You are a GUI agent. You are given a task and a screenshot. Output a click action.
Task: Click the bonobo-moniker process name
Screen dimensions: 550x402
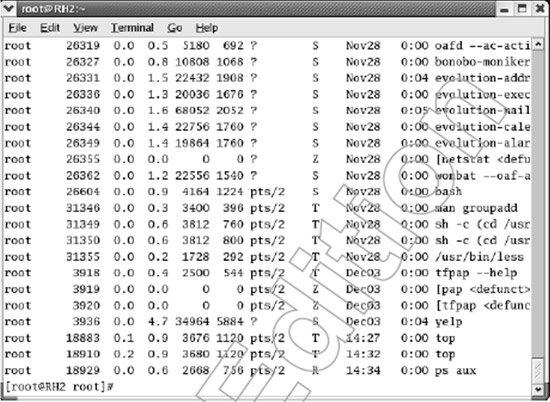tap(482, 62)
